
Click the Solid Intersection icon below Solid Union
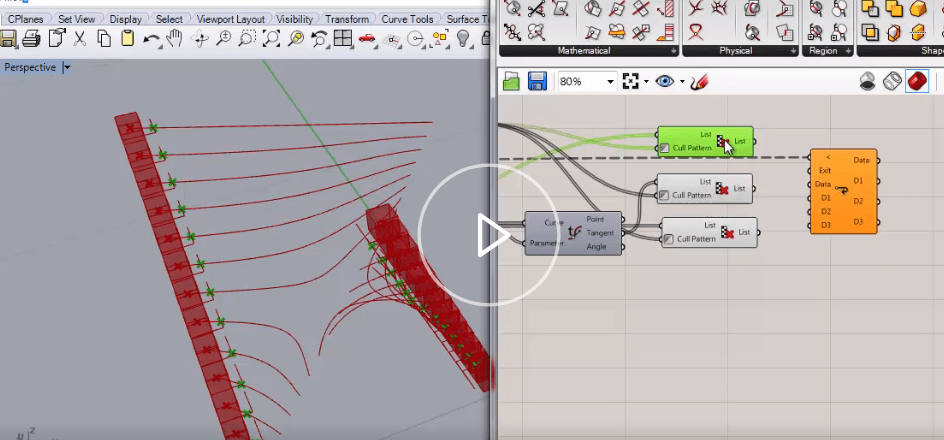(869, 31)
